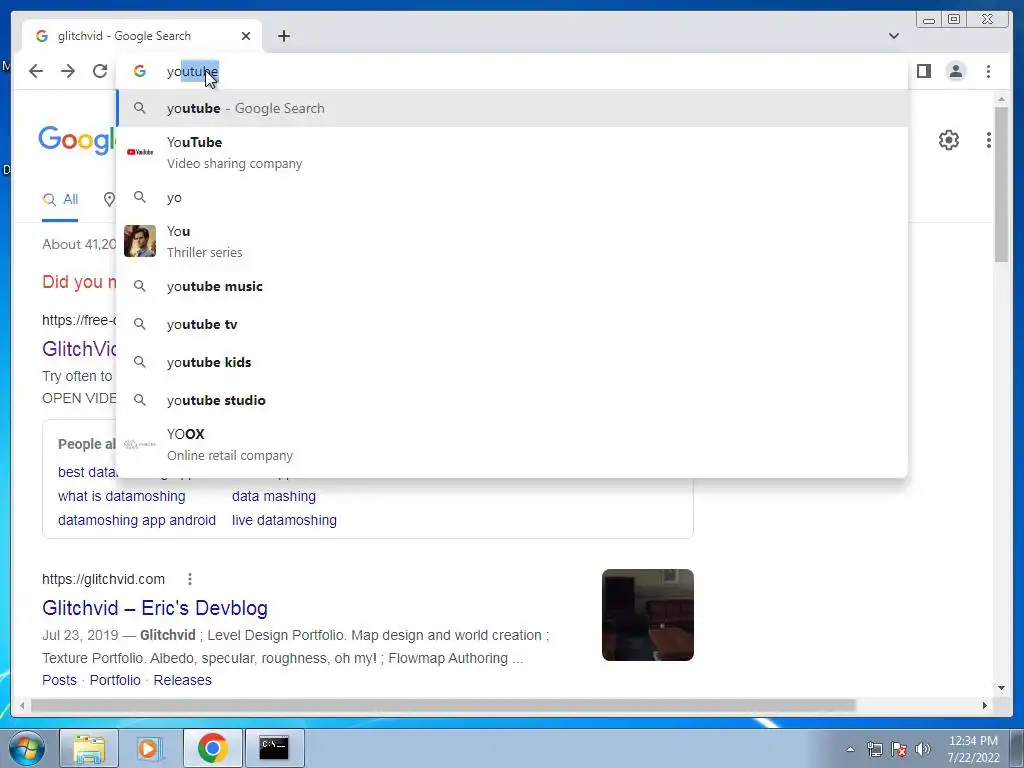Open the Windows Start menu orb

click(x=27, y=748)
